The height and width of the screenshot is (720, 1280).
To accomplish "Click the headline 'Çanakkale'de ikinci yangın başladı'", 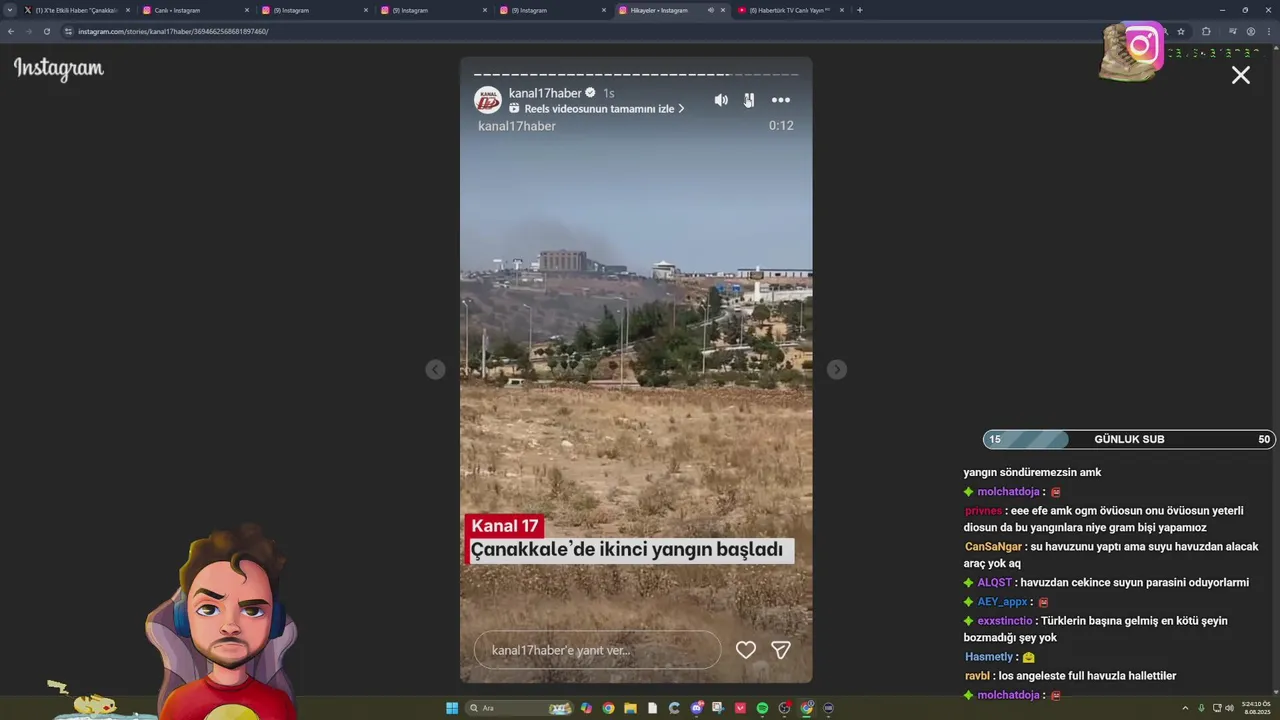I will click(x=627, y=550).
